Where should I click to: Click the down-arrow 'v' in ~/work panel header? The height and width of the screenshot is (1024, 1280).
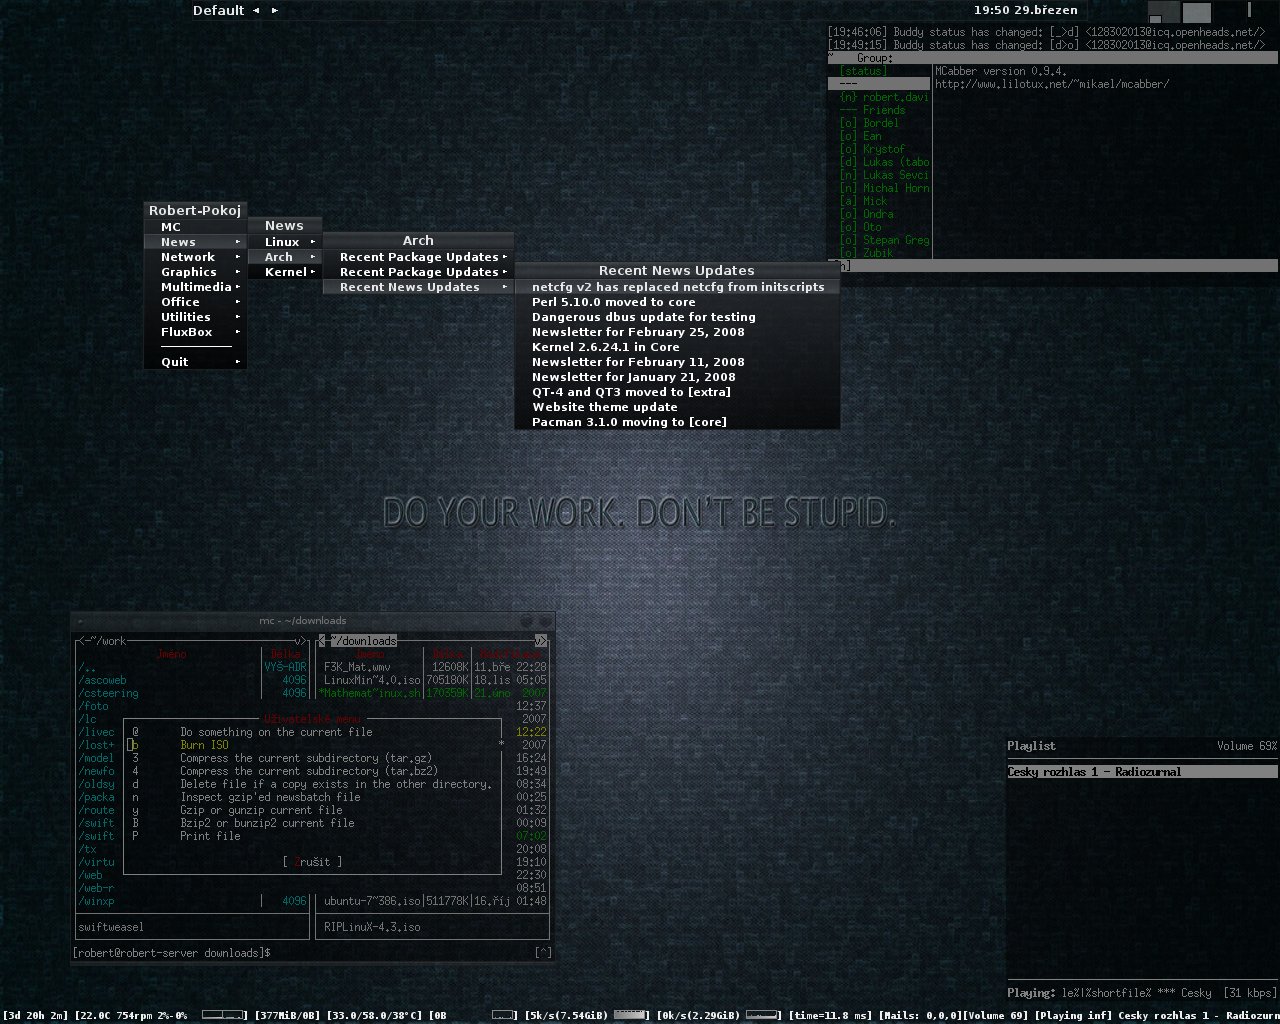(298, 641)
